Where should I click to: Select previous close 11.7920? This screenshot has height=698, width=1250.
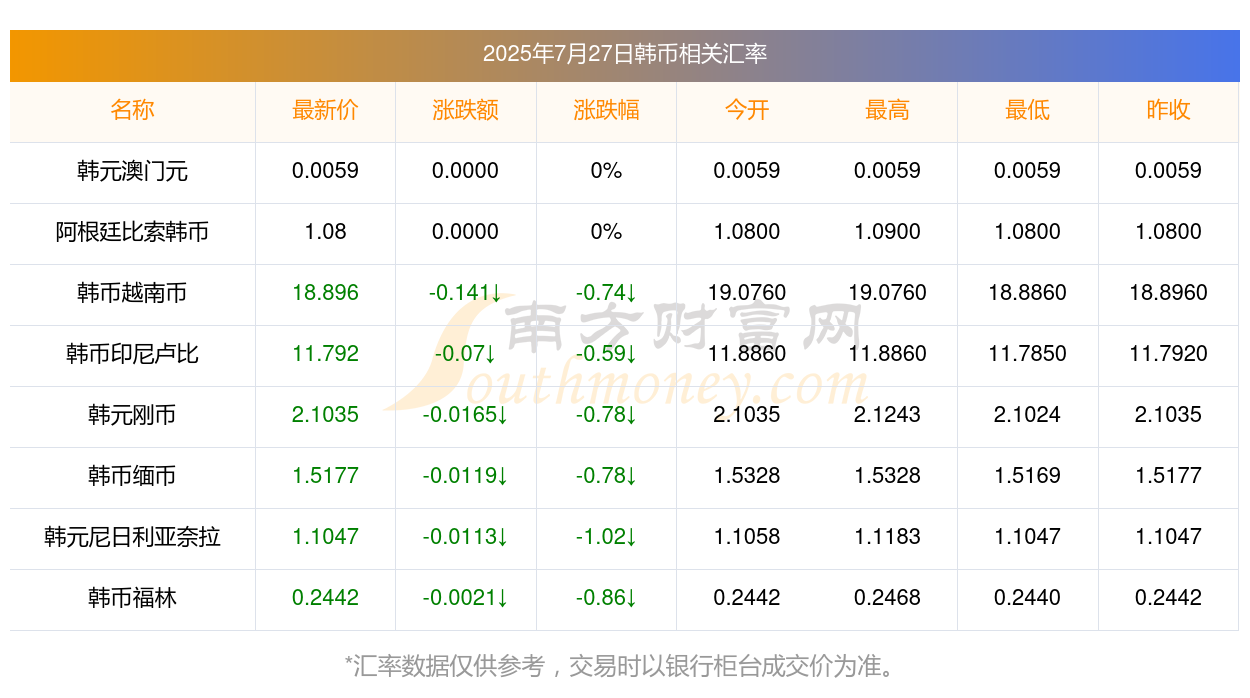(1168, 354)
